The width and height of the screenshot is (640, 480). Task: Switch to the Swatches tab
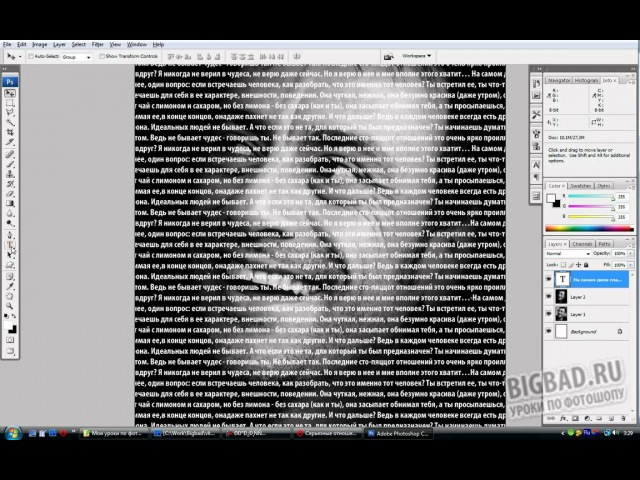tap(580, 186)
